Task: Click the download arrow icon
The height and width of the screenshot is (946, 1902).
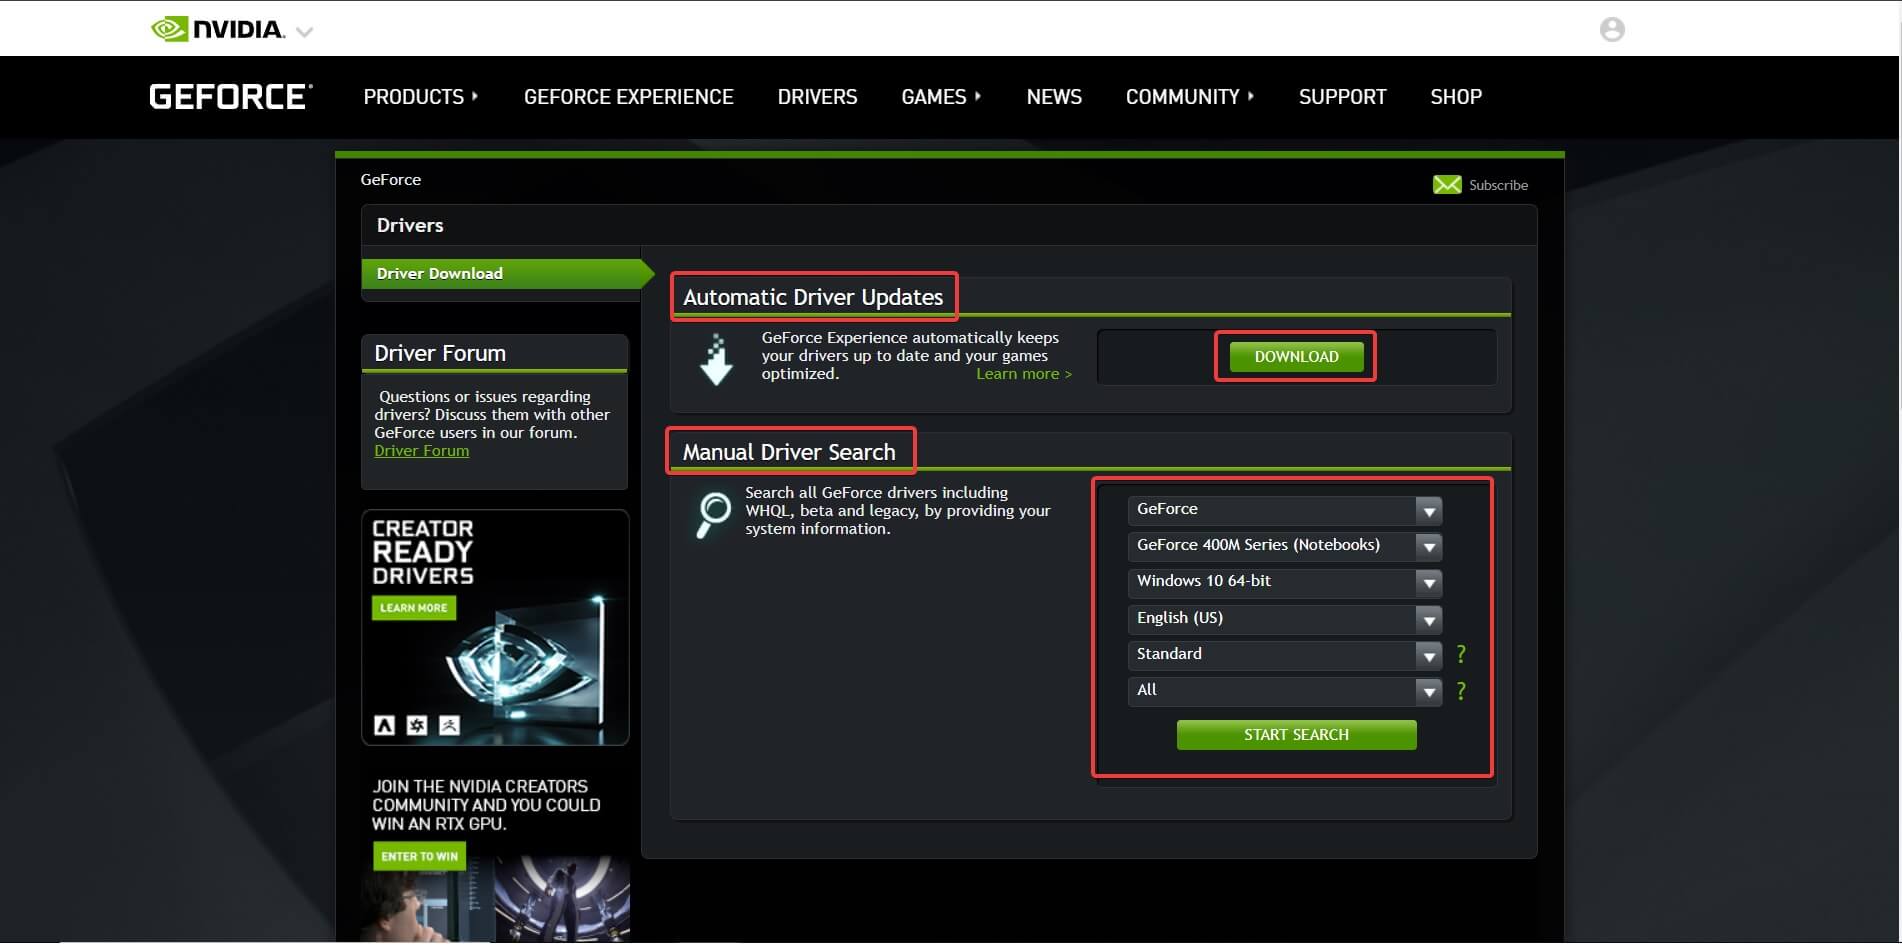Action: coord(716,360)
